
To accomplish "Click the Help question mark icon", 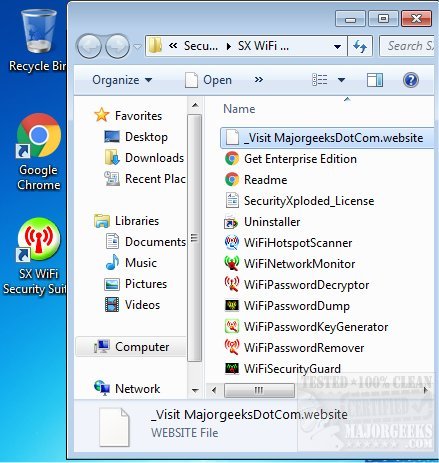I will (x=411, y=80).
